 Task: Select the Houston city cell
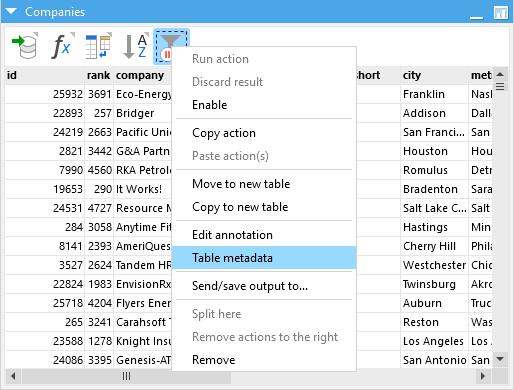click(x=434, y=151)
